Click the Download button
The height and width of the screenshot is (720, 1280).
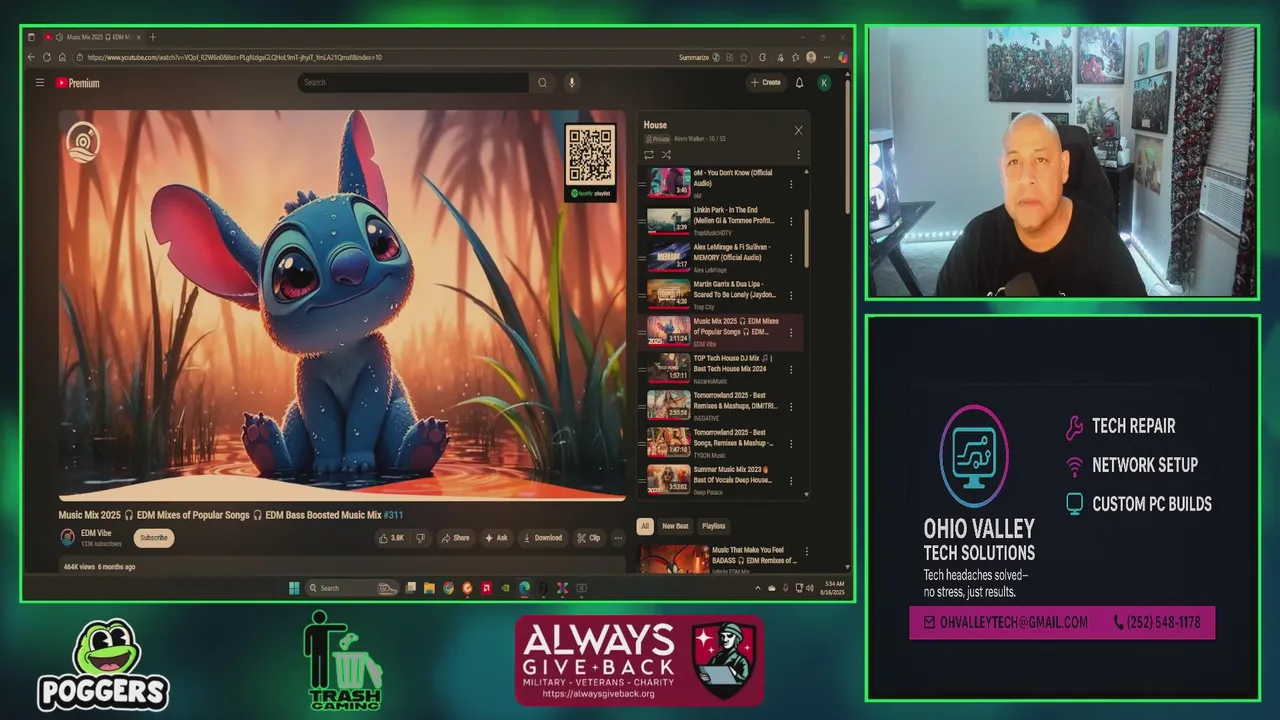pos(542,538)
